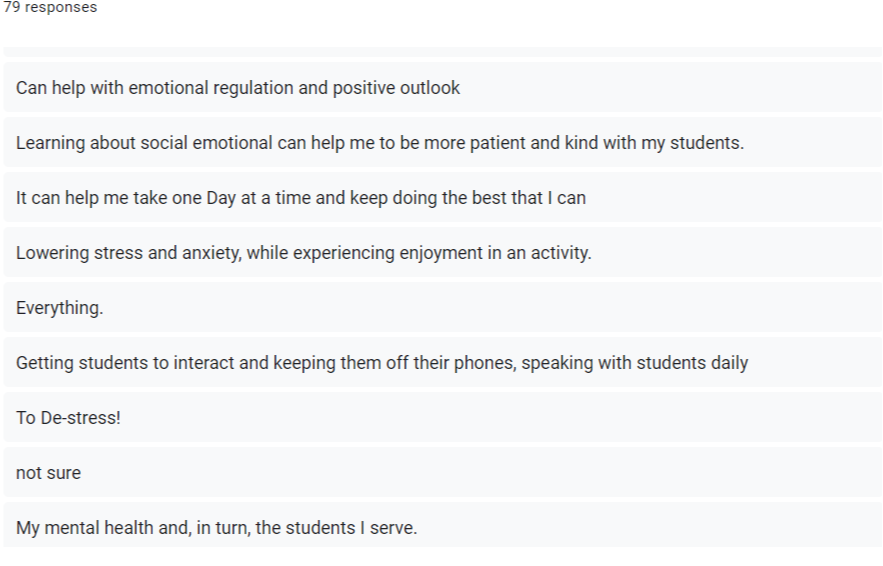Click the "79 responses" count label
Viewport: 883px width, 566px height.
(x=50, y=7)
